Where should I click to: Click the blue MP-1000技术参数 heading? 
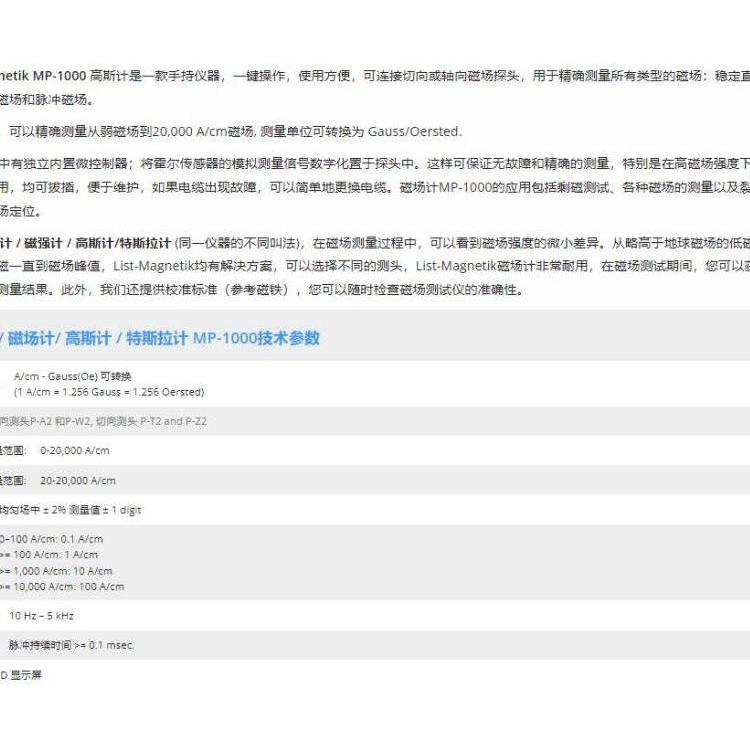160,338
